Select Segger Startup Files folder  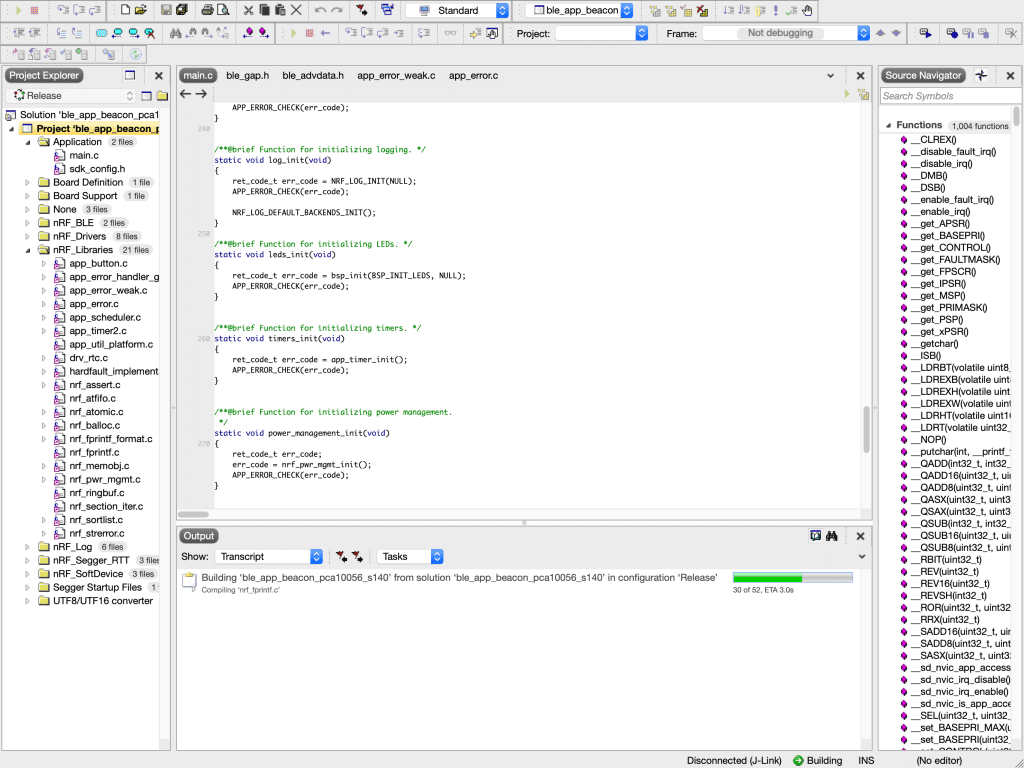[x=97, y=587]
